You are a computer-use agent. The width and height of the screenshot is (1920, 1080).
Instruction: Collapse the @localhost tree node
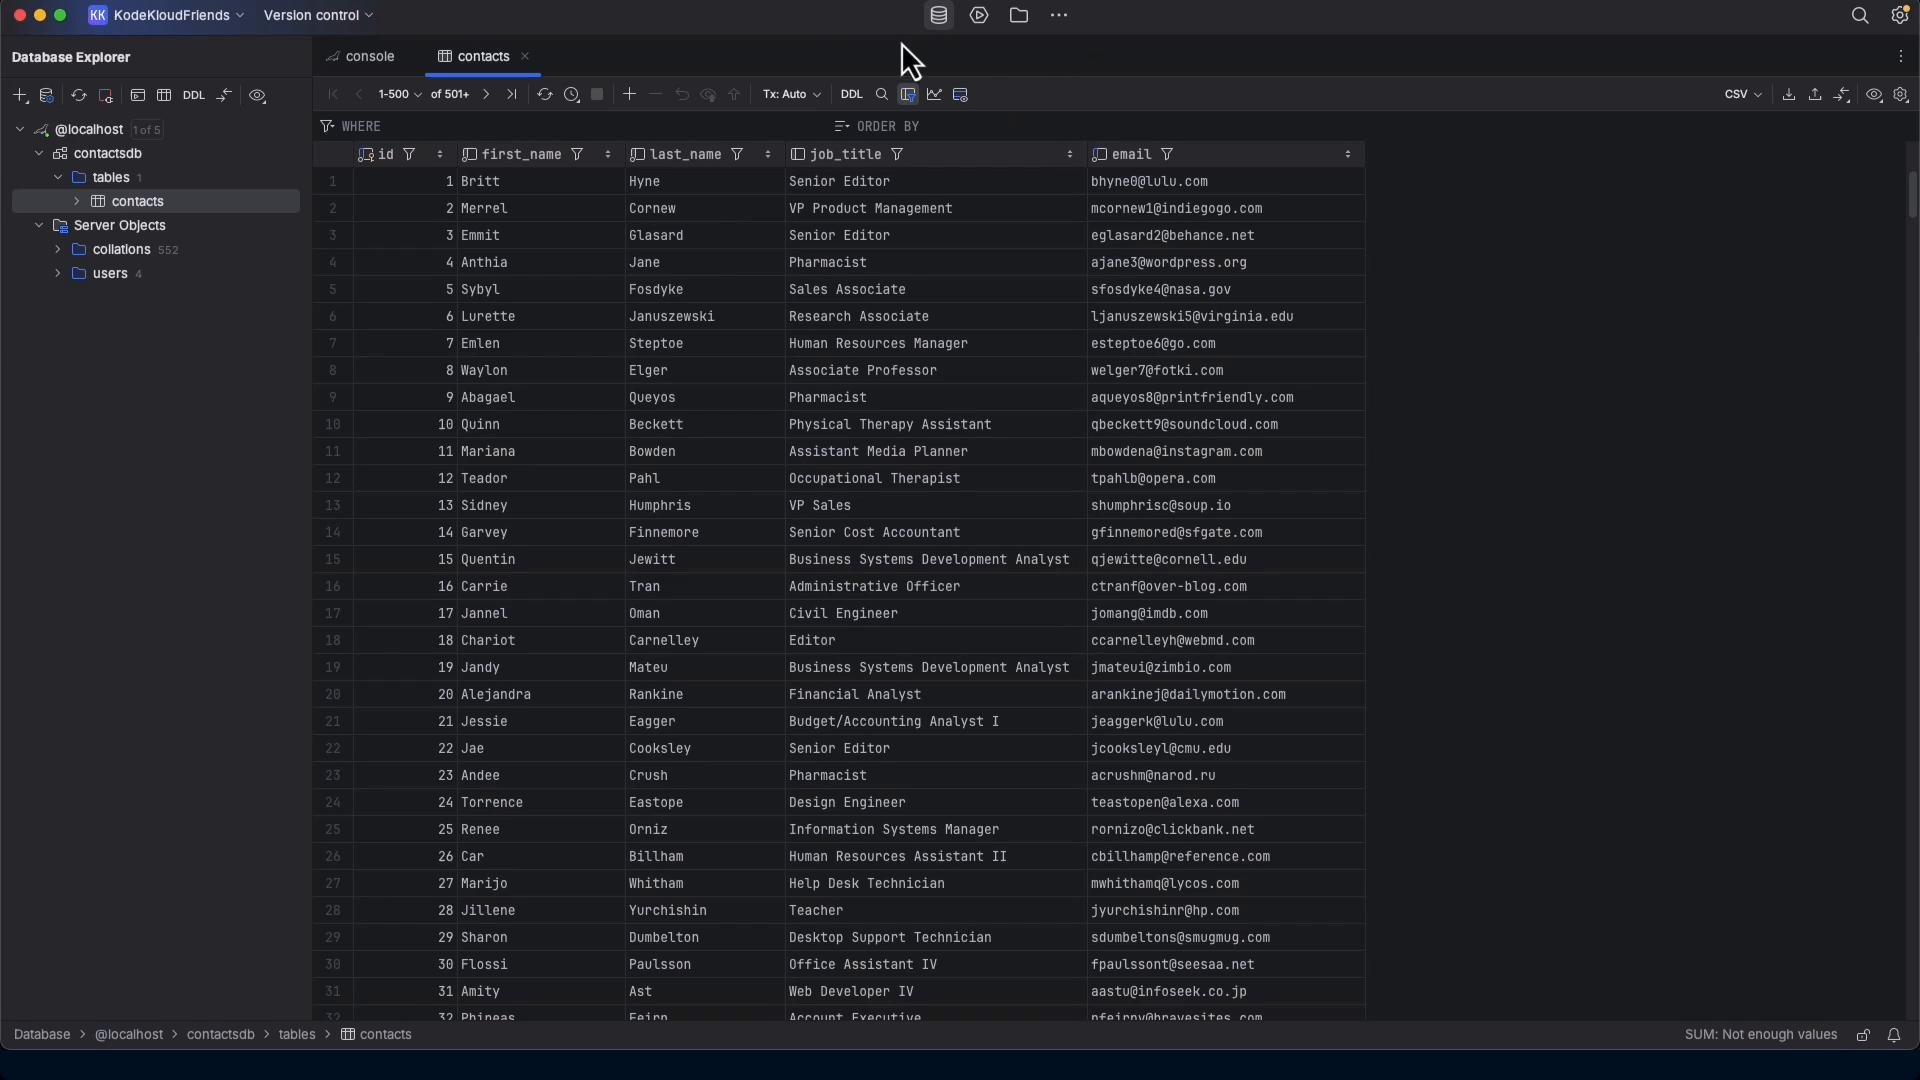click(x=20, y=130)
